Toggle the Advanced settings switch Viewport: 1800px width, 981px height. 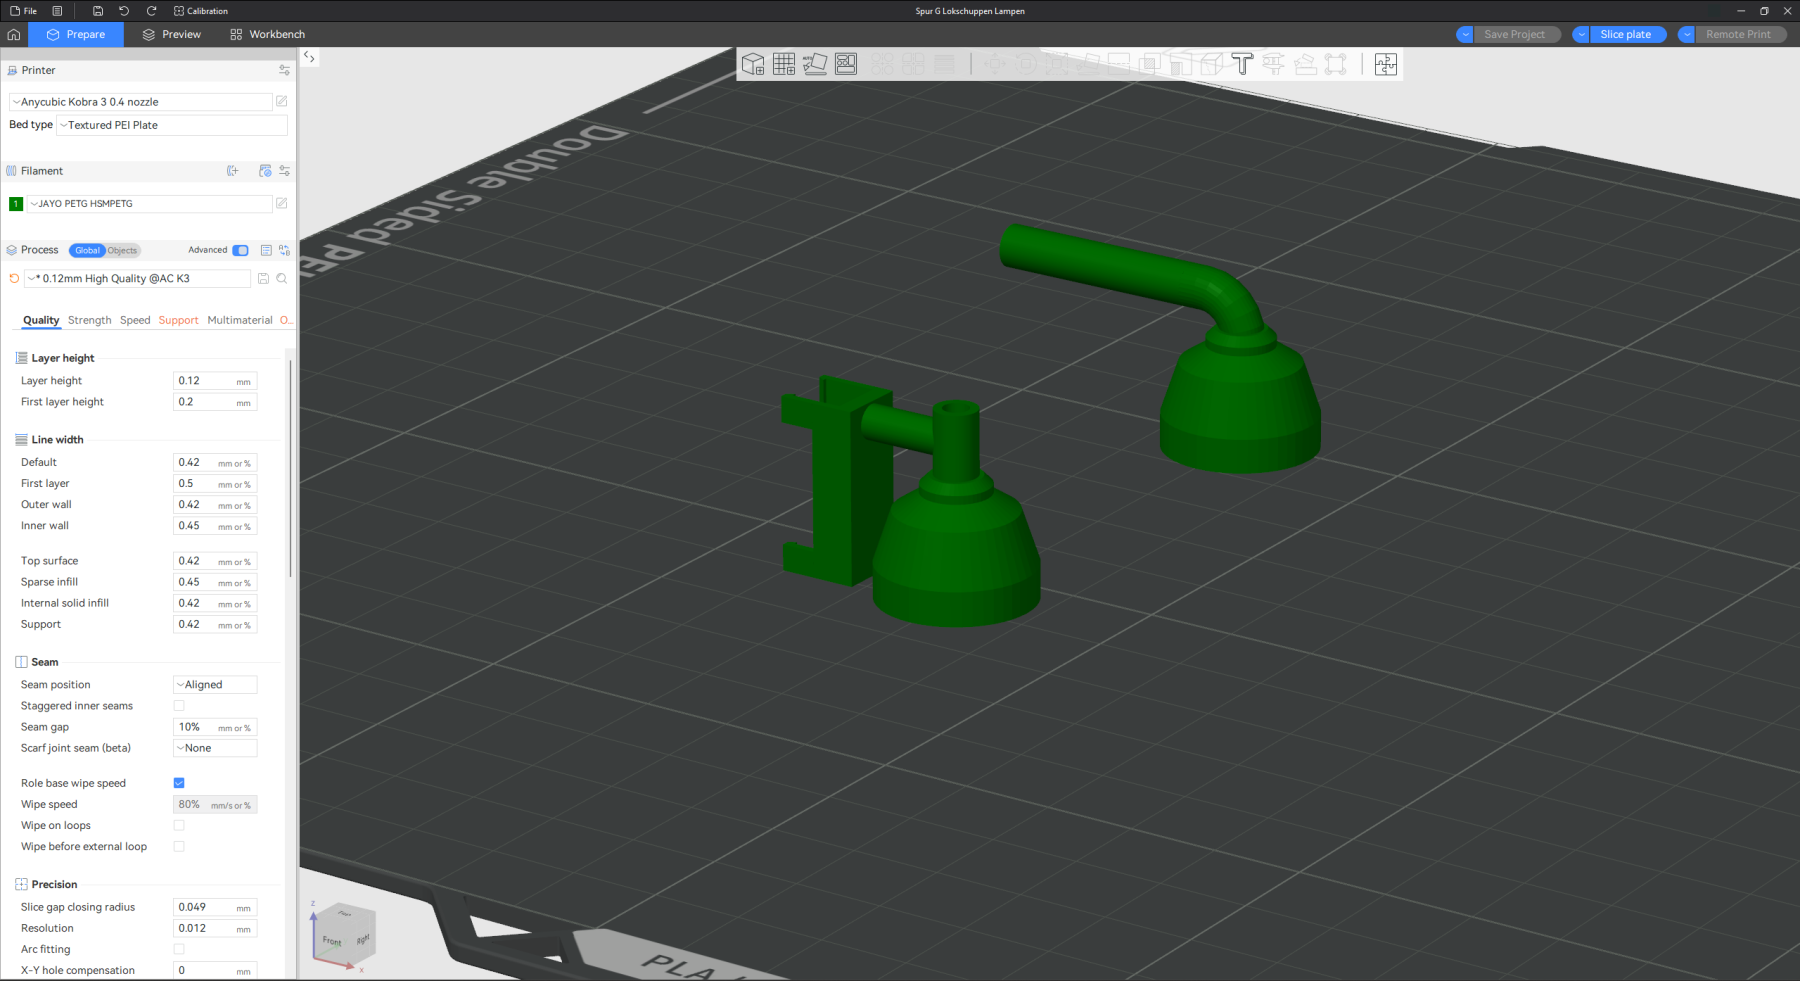point(240,250)
